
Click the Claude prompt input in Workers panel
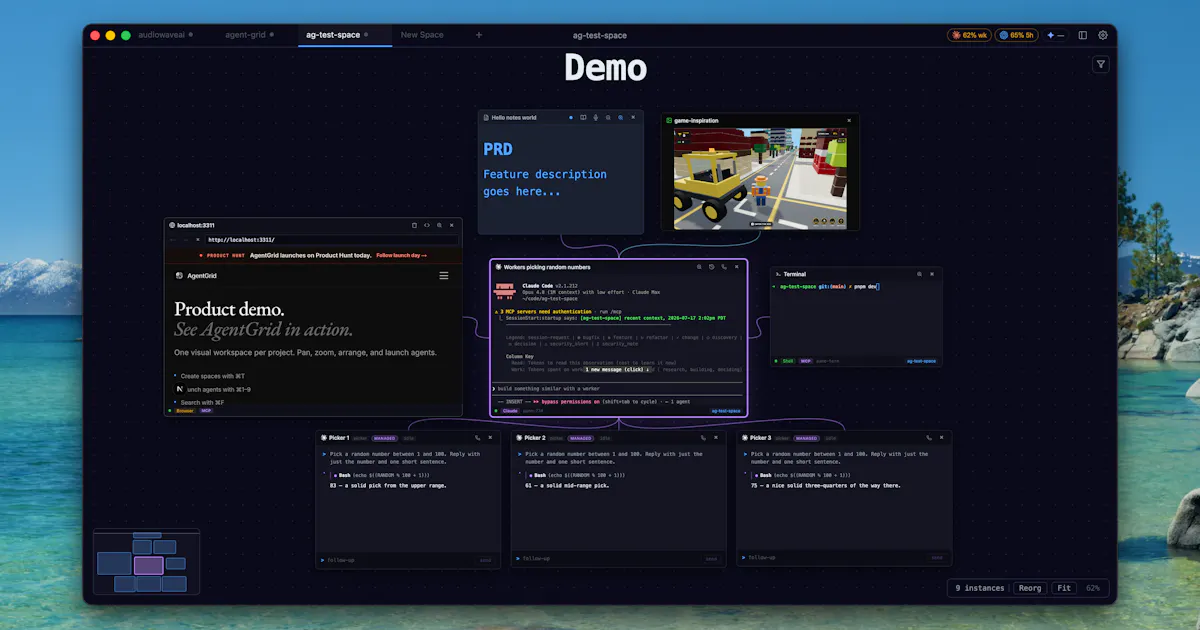coord(618,388)
